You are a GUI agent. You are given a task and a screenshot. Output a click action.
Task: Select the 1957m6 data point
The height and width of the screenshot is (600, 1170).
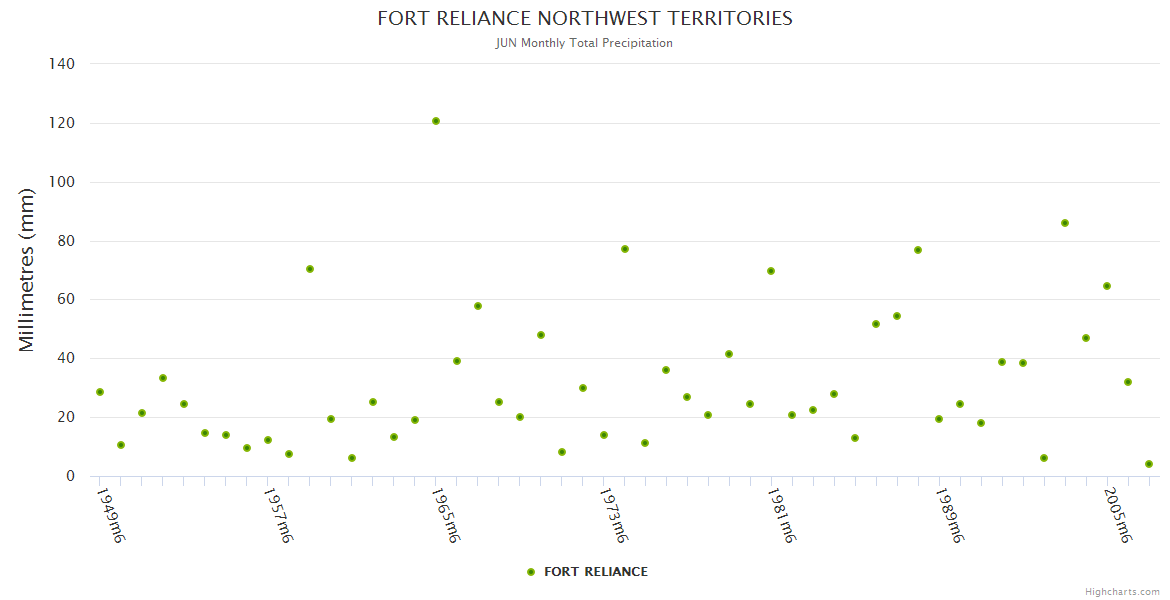[268, 440]
